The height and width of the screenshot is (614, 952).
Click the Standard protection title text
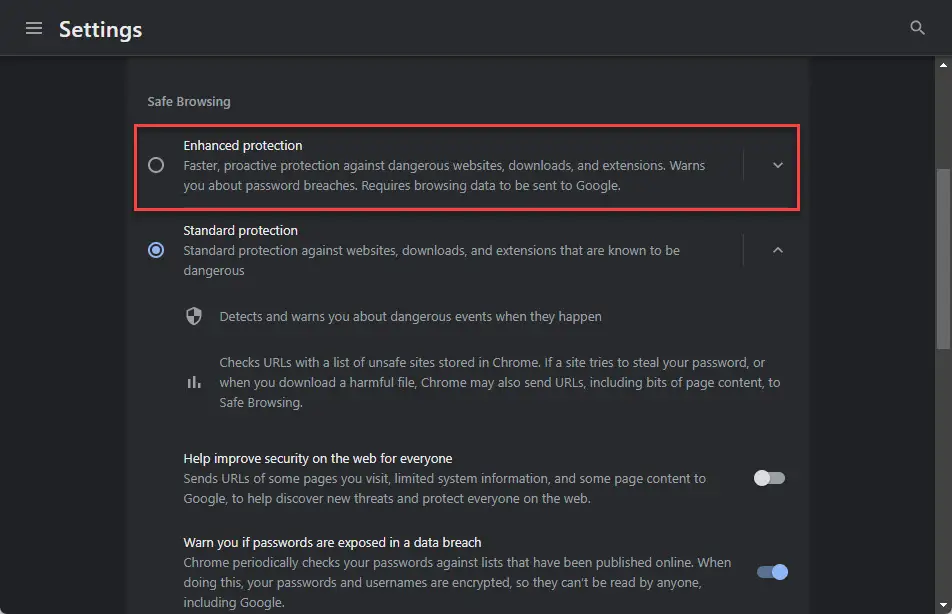240,230
